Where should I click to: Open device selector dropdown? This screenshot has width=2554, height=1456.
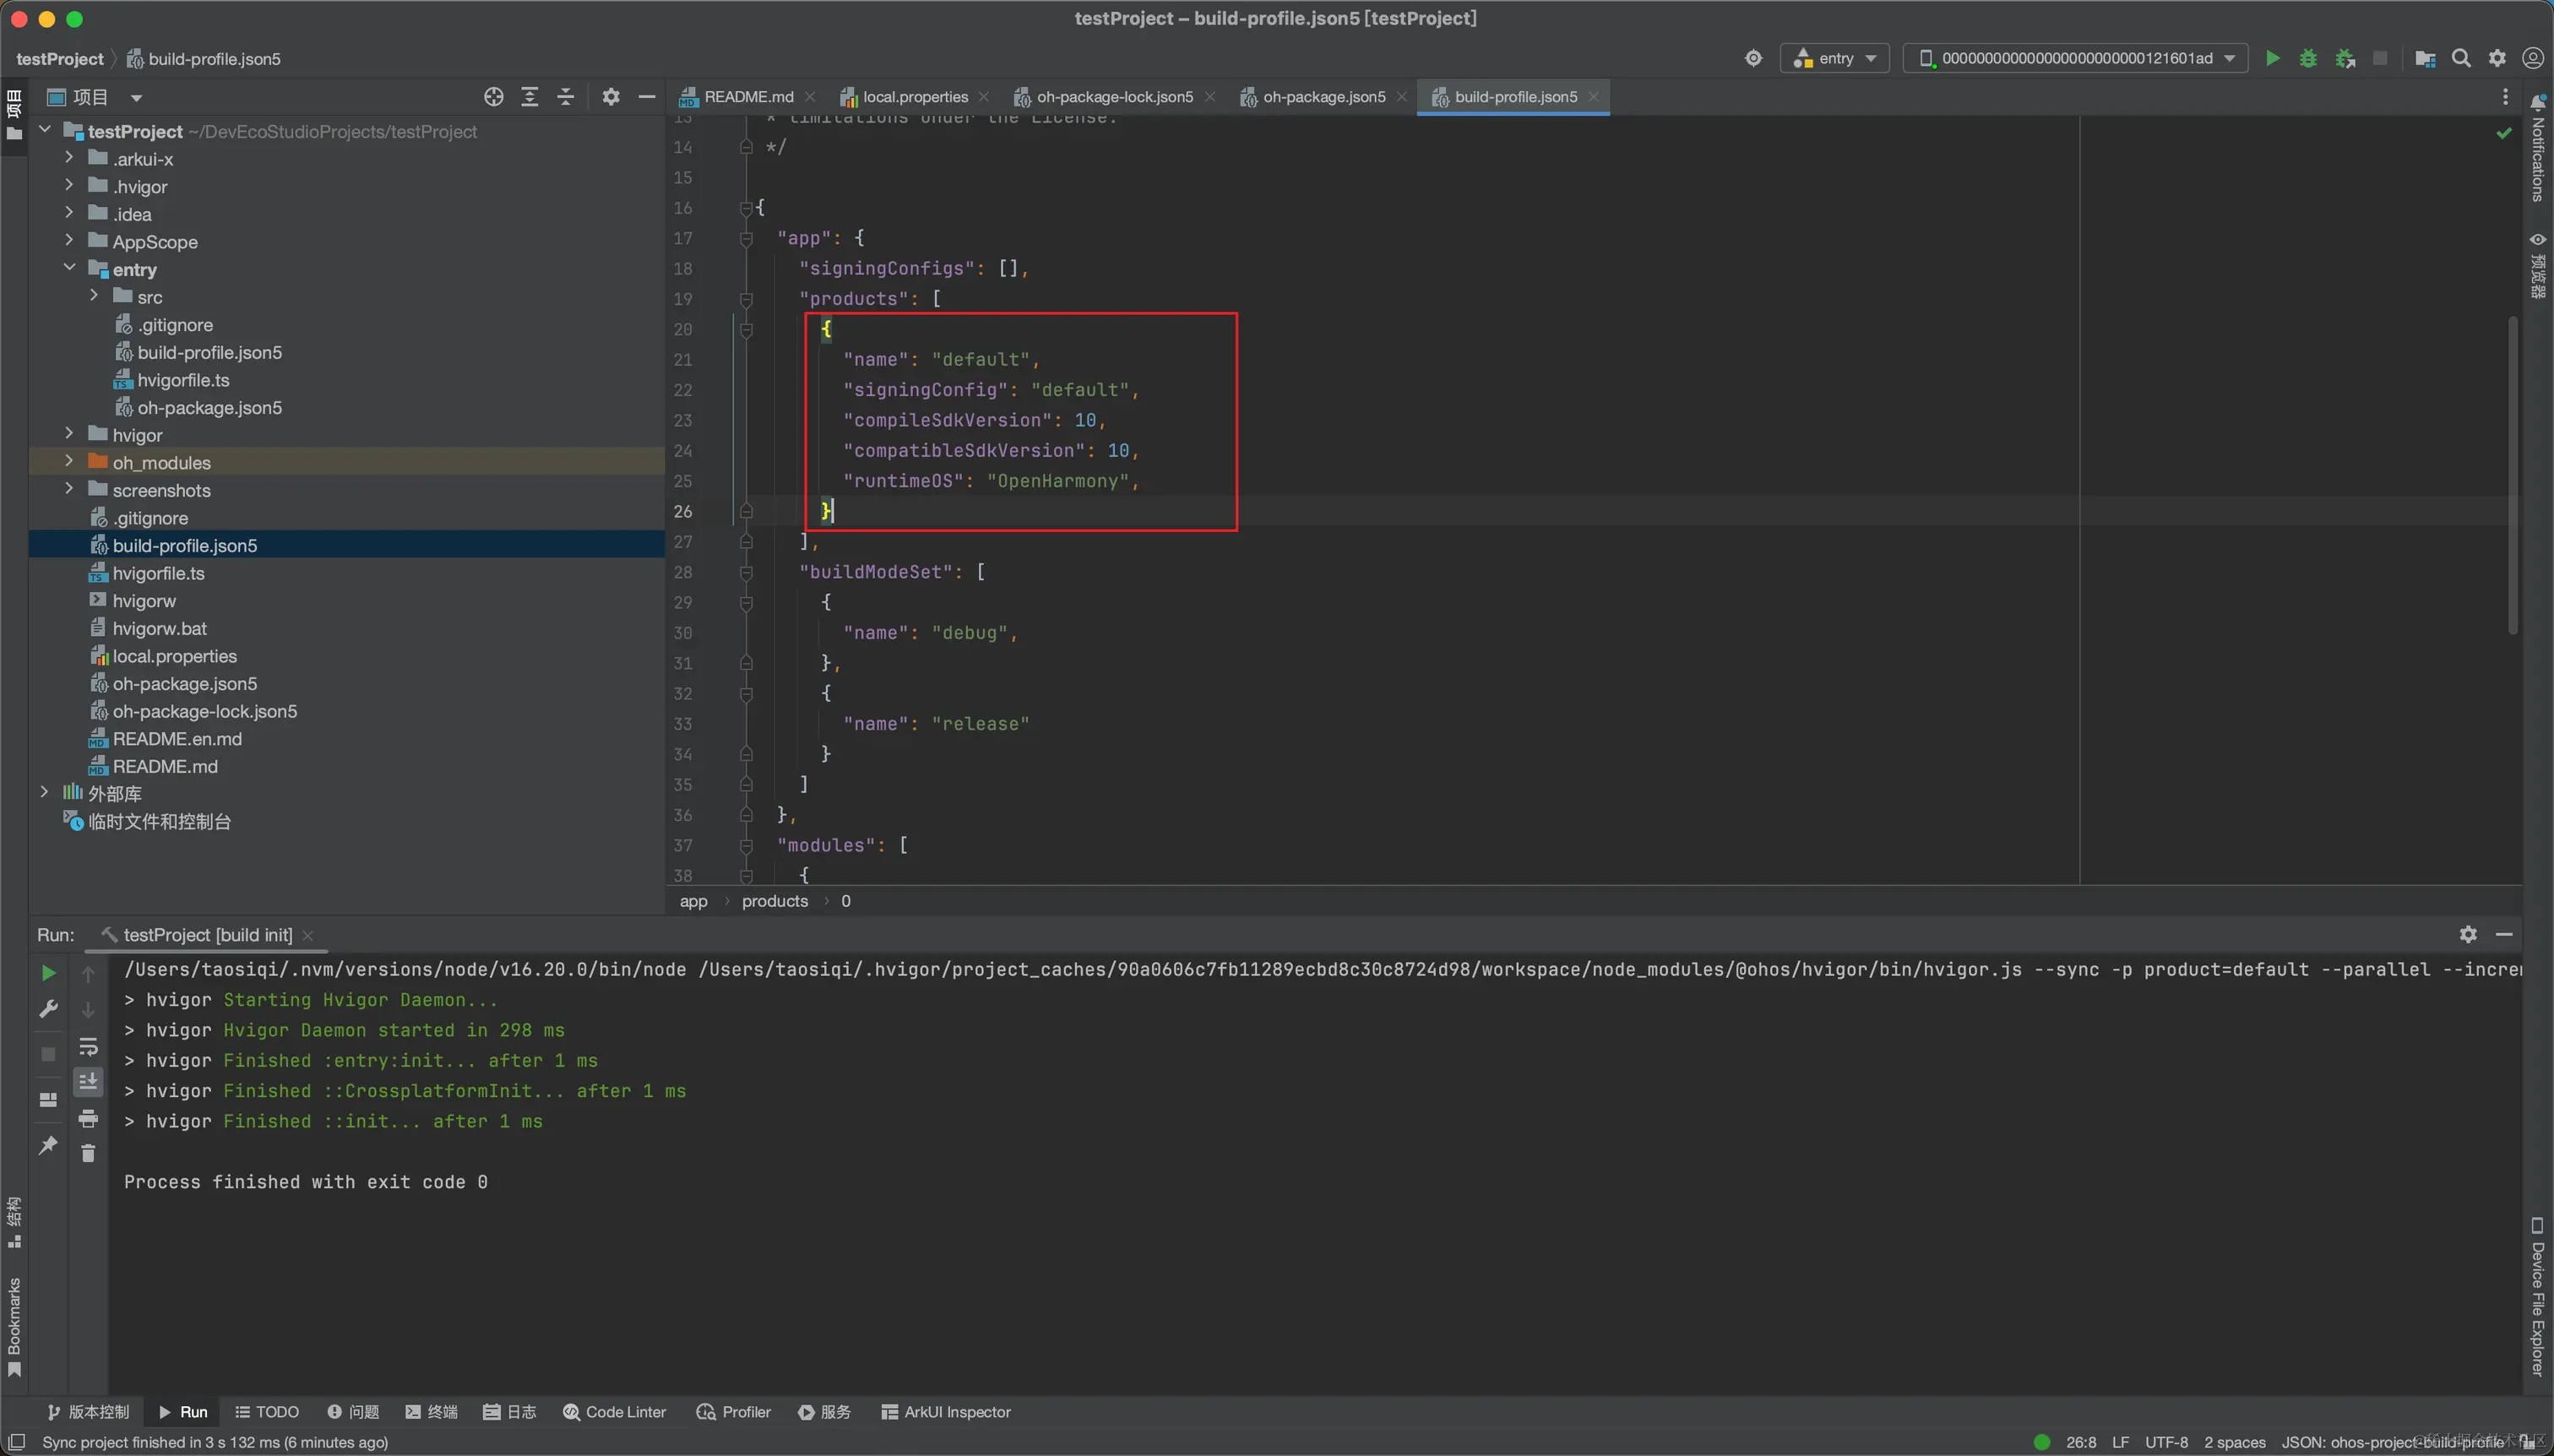click(x=2076, y=58)
